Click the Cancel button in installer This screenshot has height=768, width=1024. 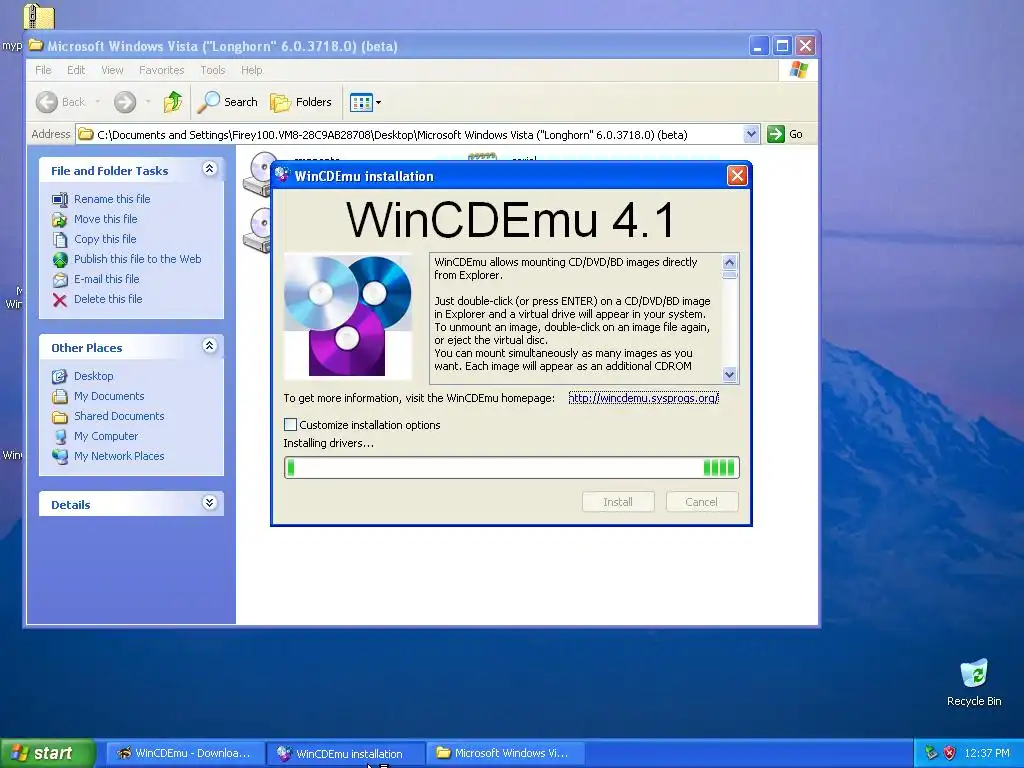(701, 502)
